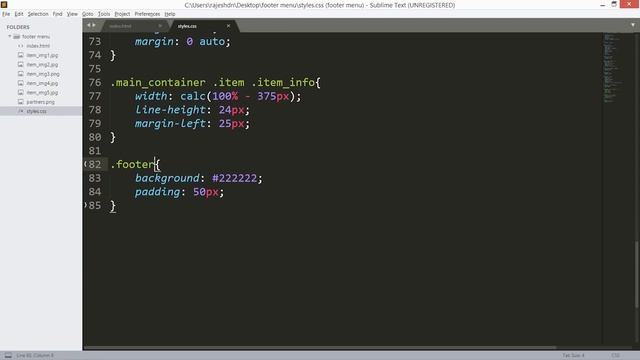Close the index.html tab
640x360 pixels.
pyautogui.click(x=160, y=26)
